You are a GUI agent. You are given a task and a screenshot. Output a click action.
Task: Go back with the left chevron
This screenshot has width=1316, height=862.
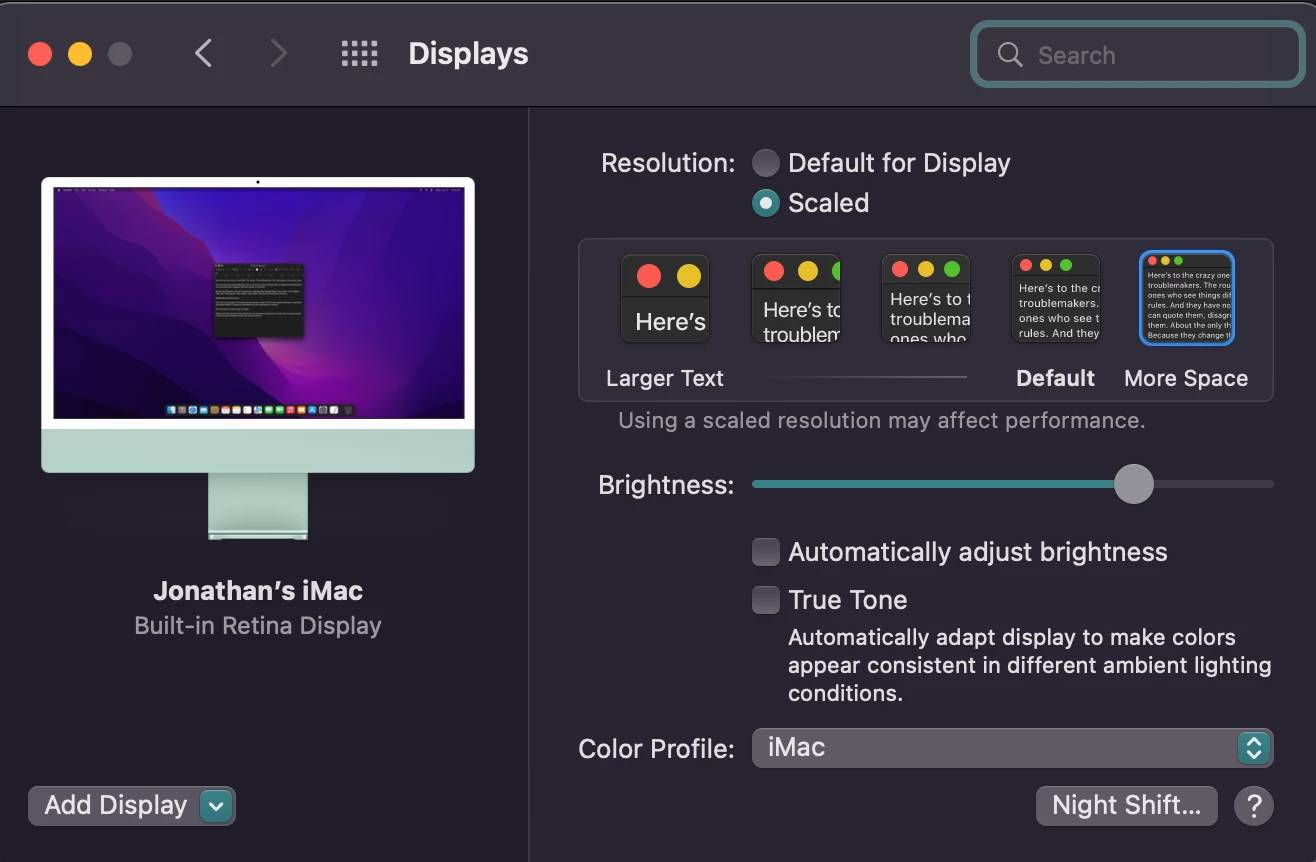203,54
